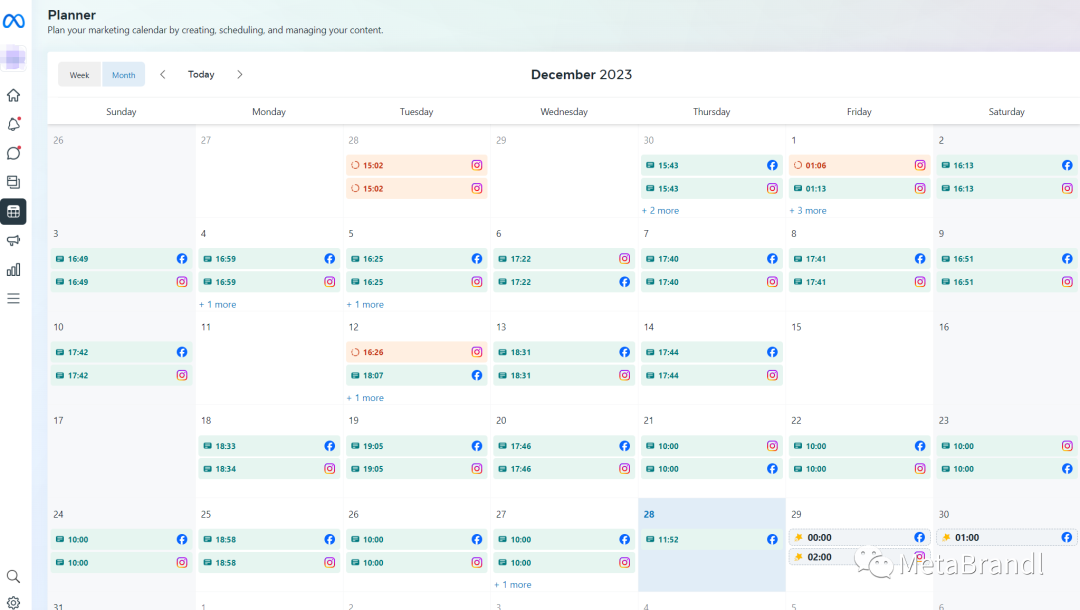
Task: Open 01:13 Instagram post on December 1
Action: pyautogui.click(x=860, y=188)
